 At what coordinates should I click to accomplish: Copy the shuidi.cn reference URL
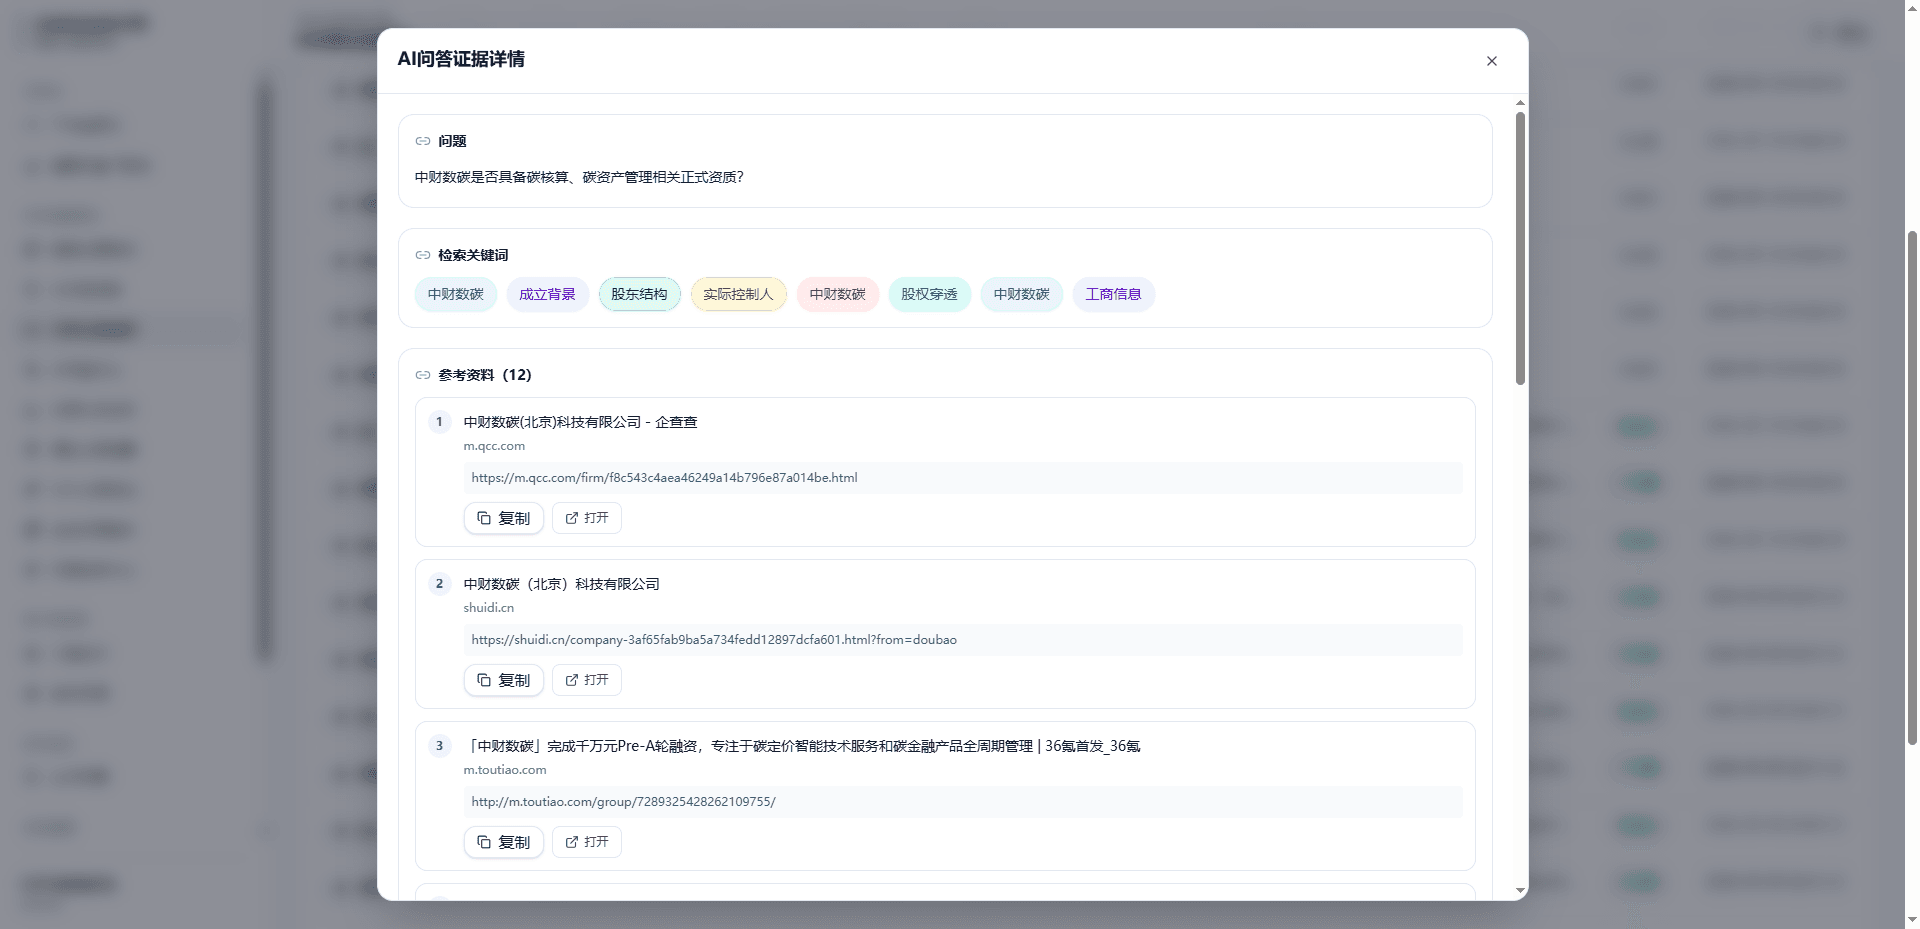click(503, 680)
